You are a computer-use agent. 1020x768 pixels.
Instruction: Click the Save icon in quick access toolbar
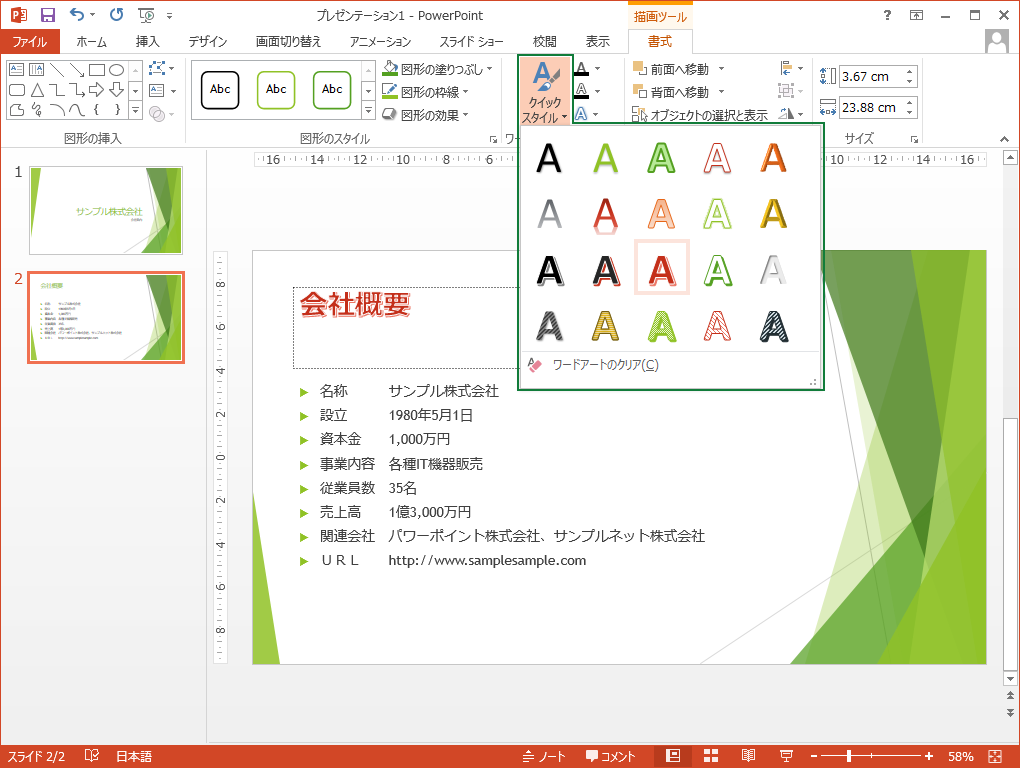47,15
